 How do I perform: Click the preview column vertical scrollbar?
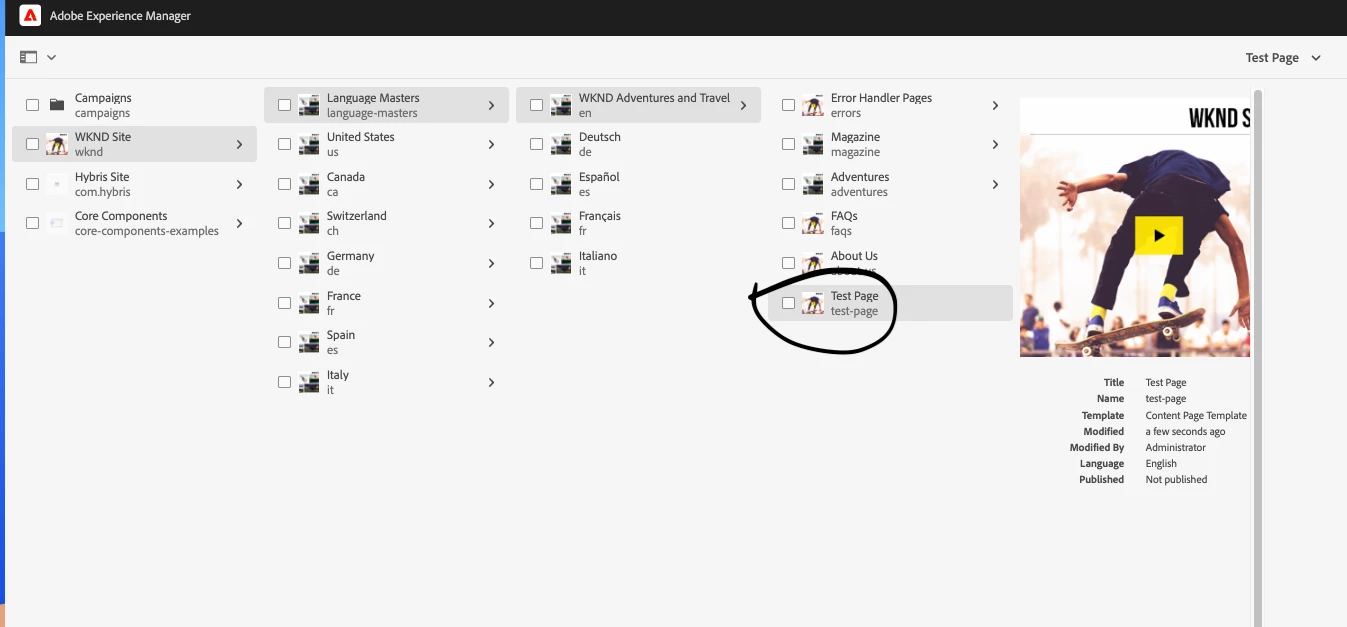point(1258,358)
